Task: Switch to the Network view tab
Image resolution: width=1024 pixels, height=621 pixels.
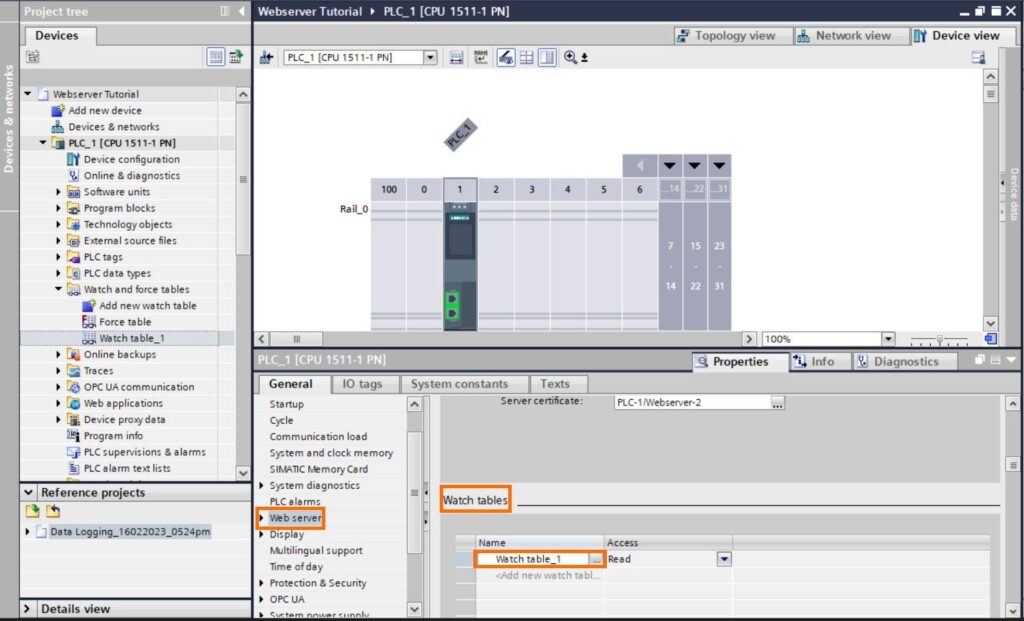Action: pos(844,36)
